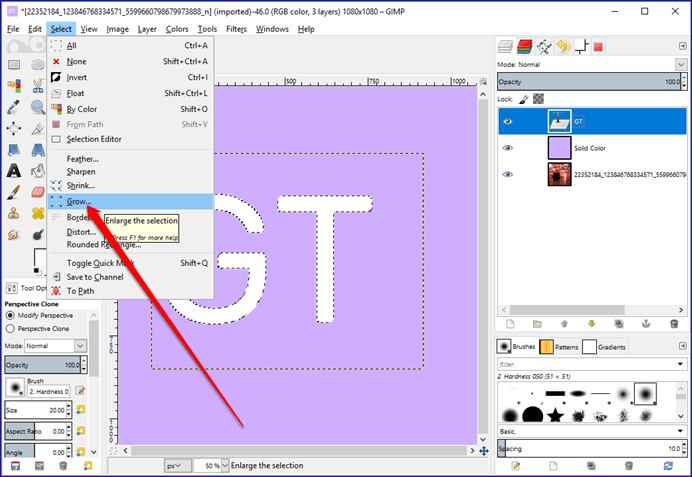Open the brush filter dropdown arrow
Screen dimensions: 692x477
680,364
